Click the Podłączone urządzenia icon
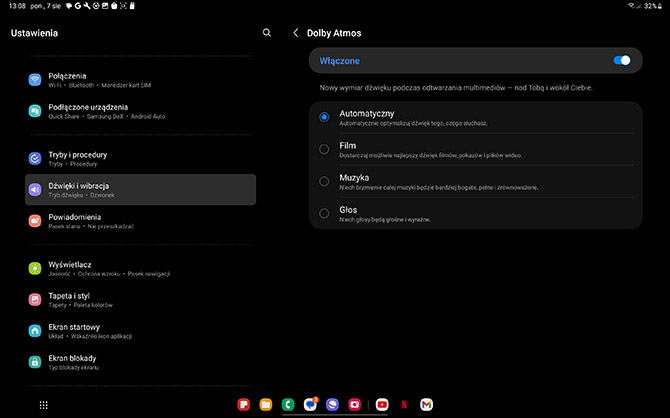670x418 pixels. [x=35, y=111]
